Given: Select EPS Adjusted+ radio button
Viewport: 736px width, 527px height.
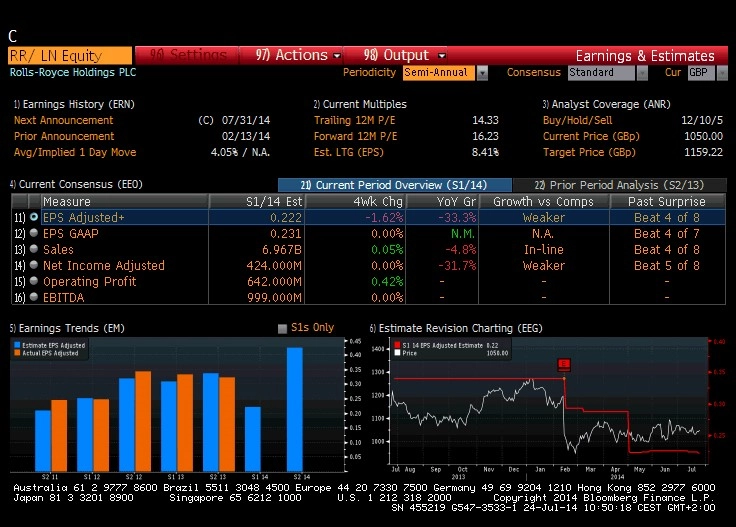Looking at the screenshot, I should pyautogui.click(x=34, y=217).
